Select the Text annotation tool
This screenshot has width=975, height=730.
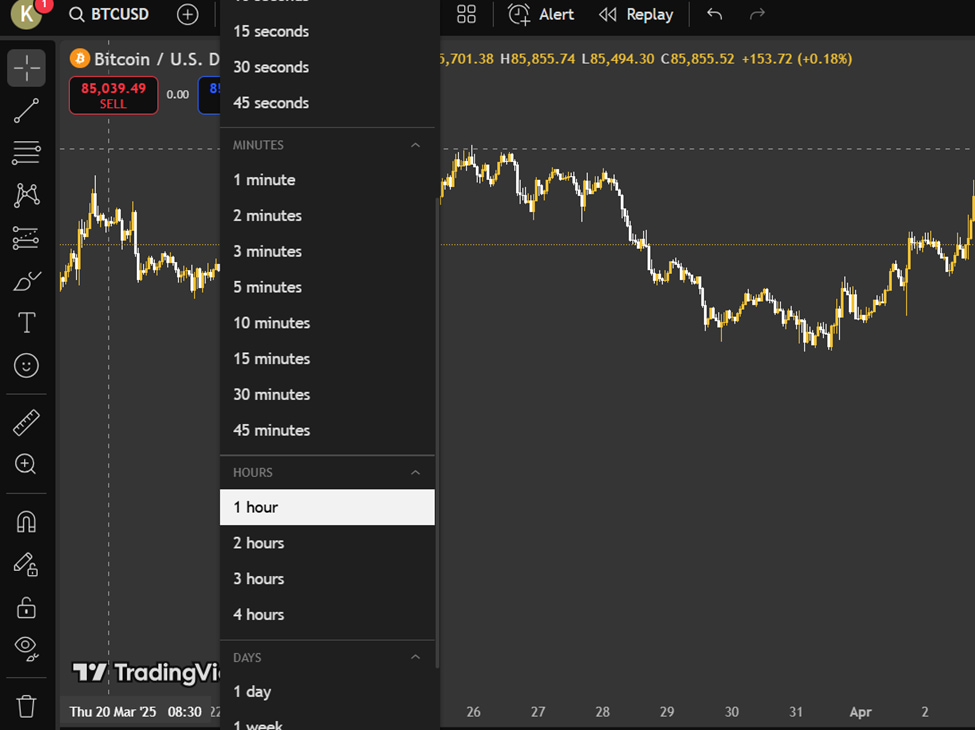point(26,323)
